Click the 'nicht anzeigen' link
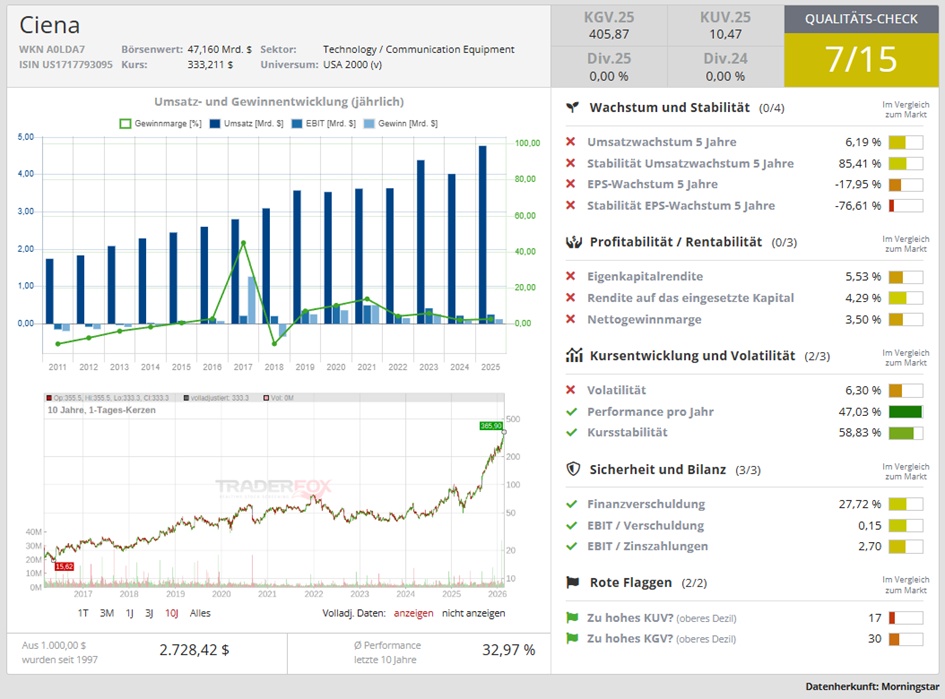 [x=473, y=613]
